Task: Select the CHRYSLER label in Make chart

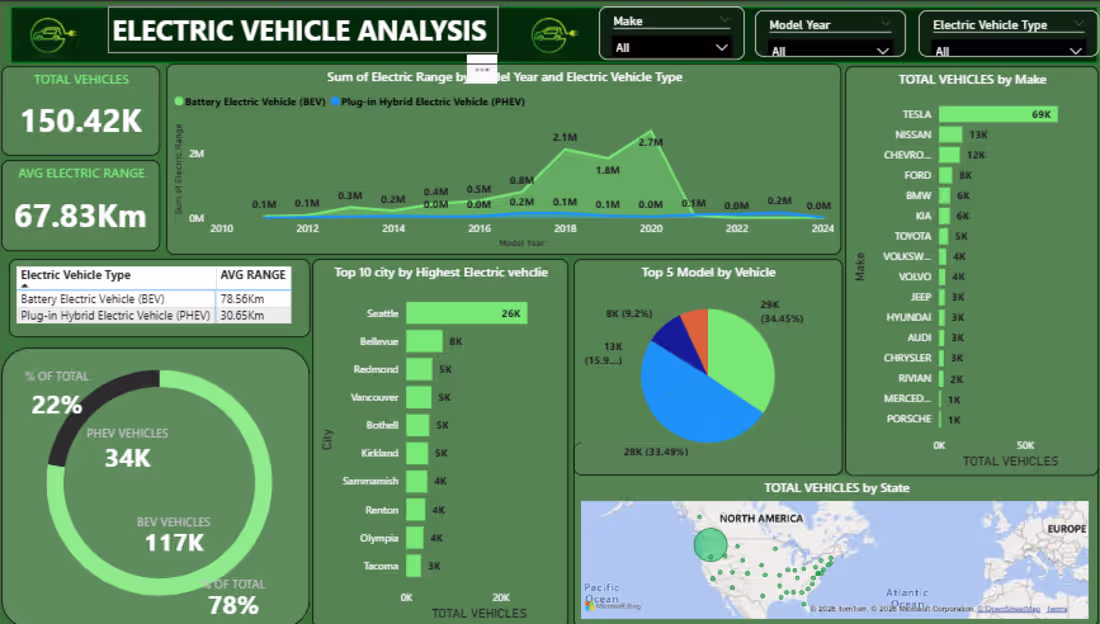Action: coord(907,358)
